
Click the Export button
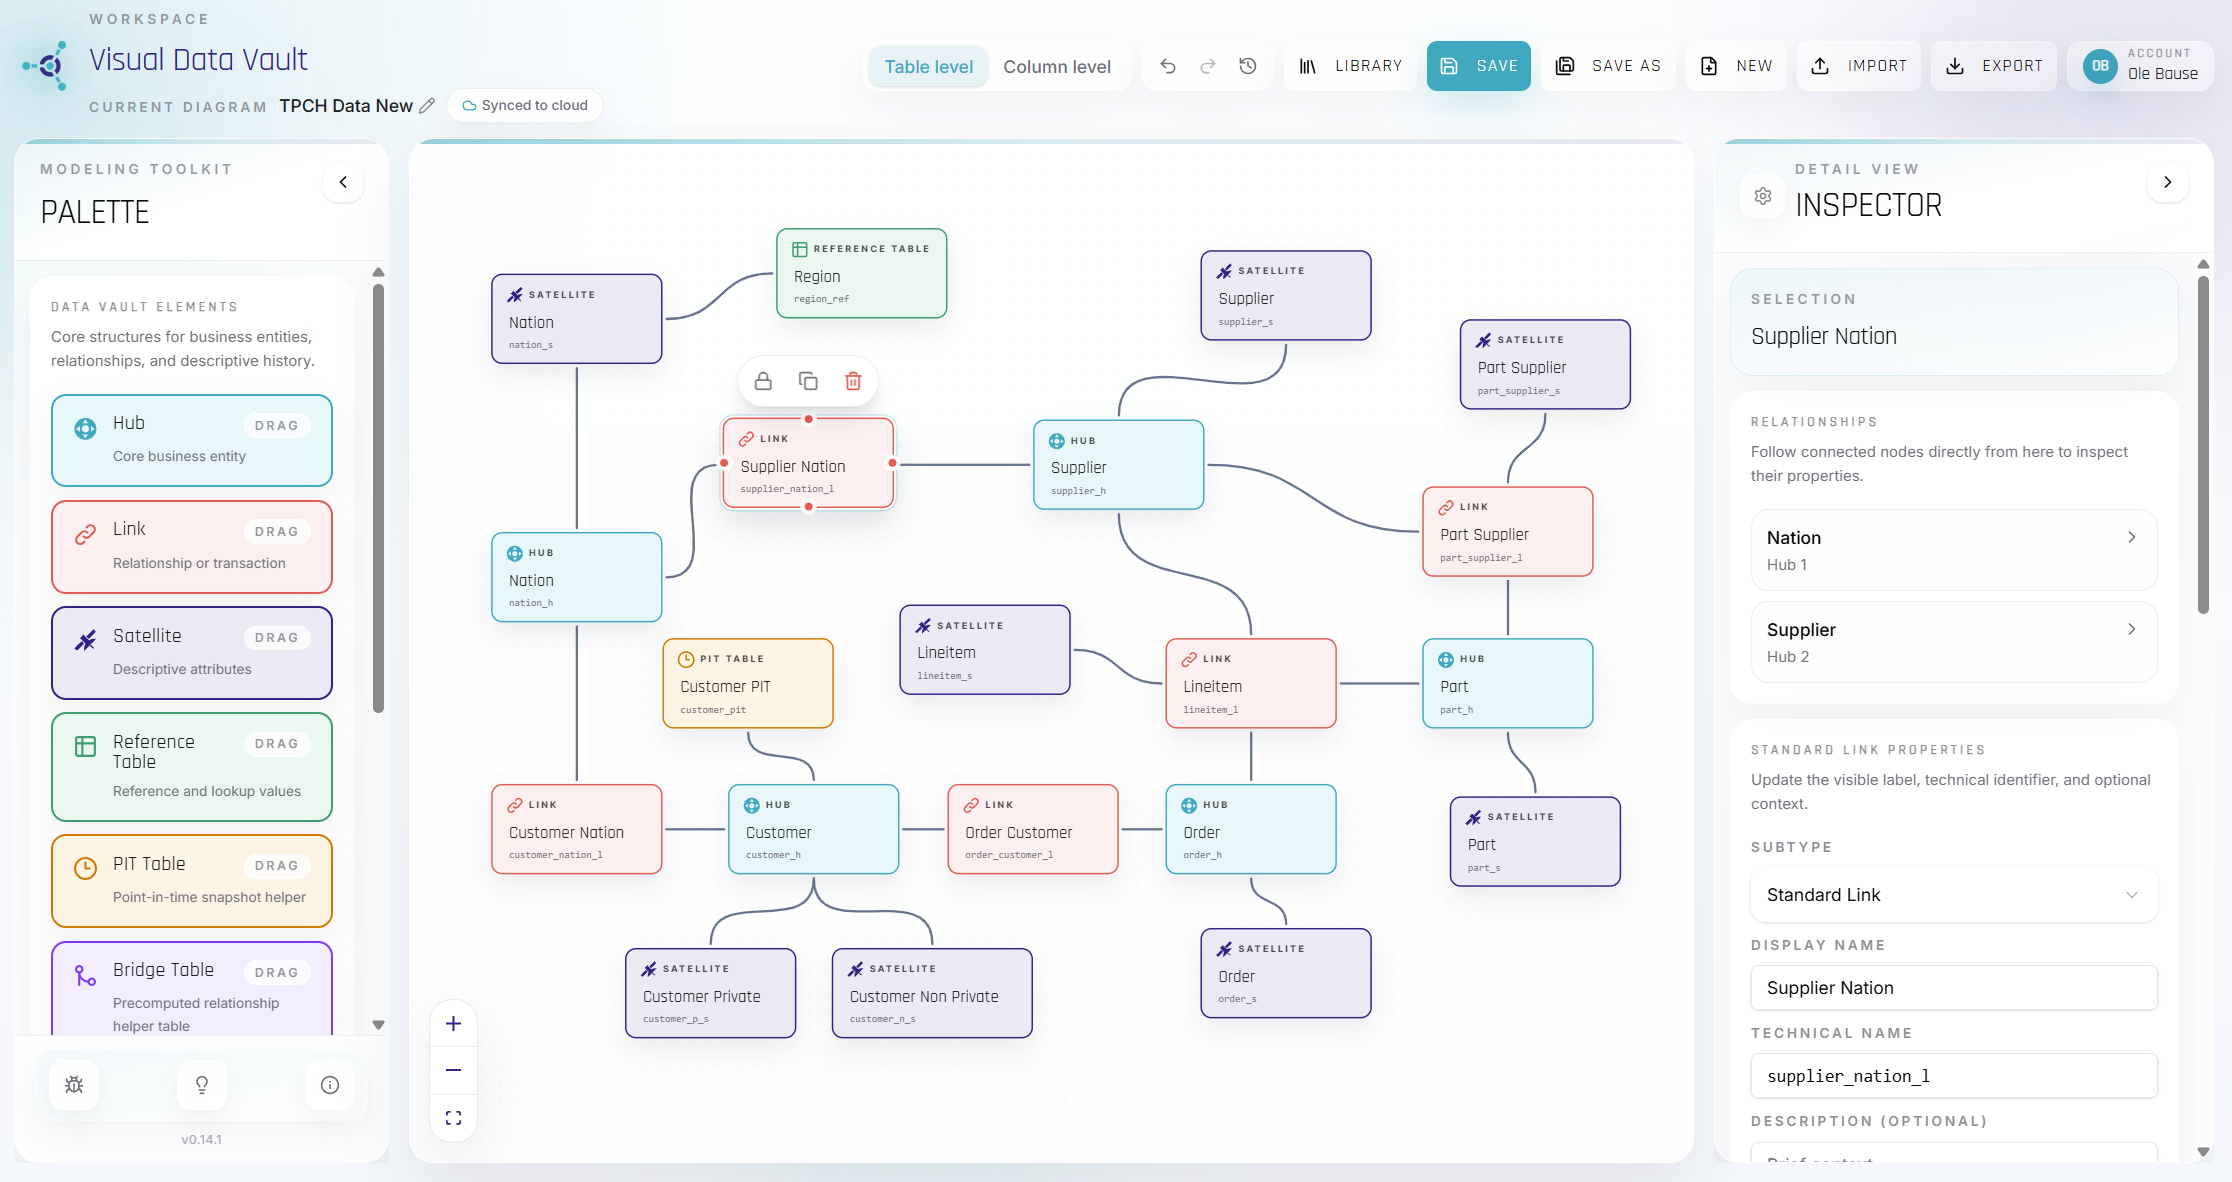1993,66
